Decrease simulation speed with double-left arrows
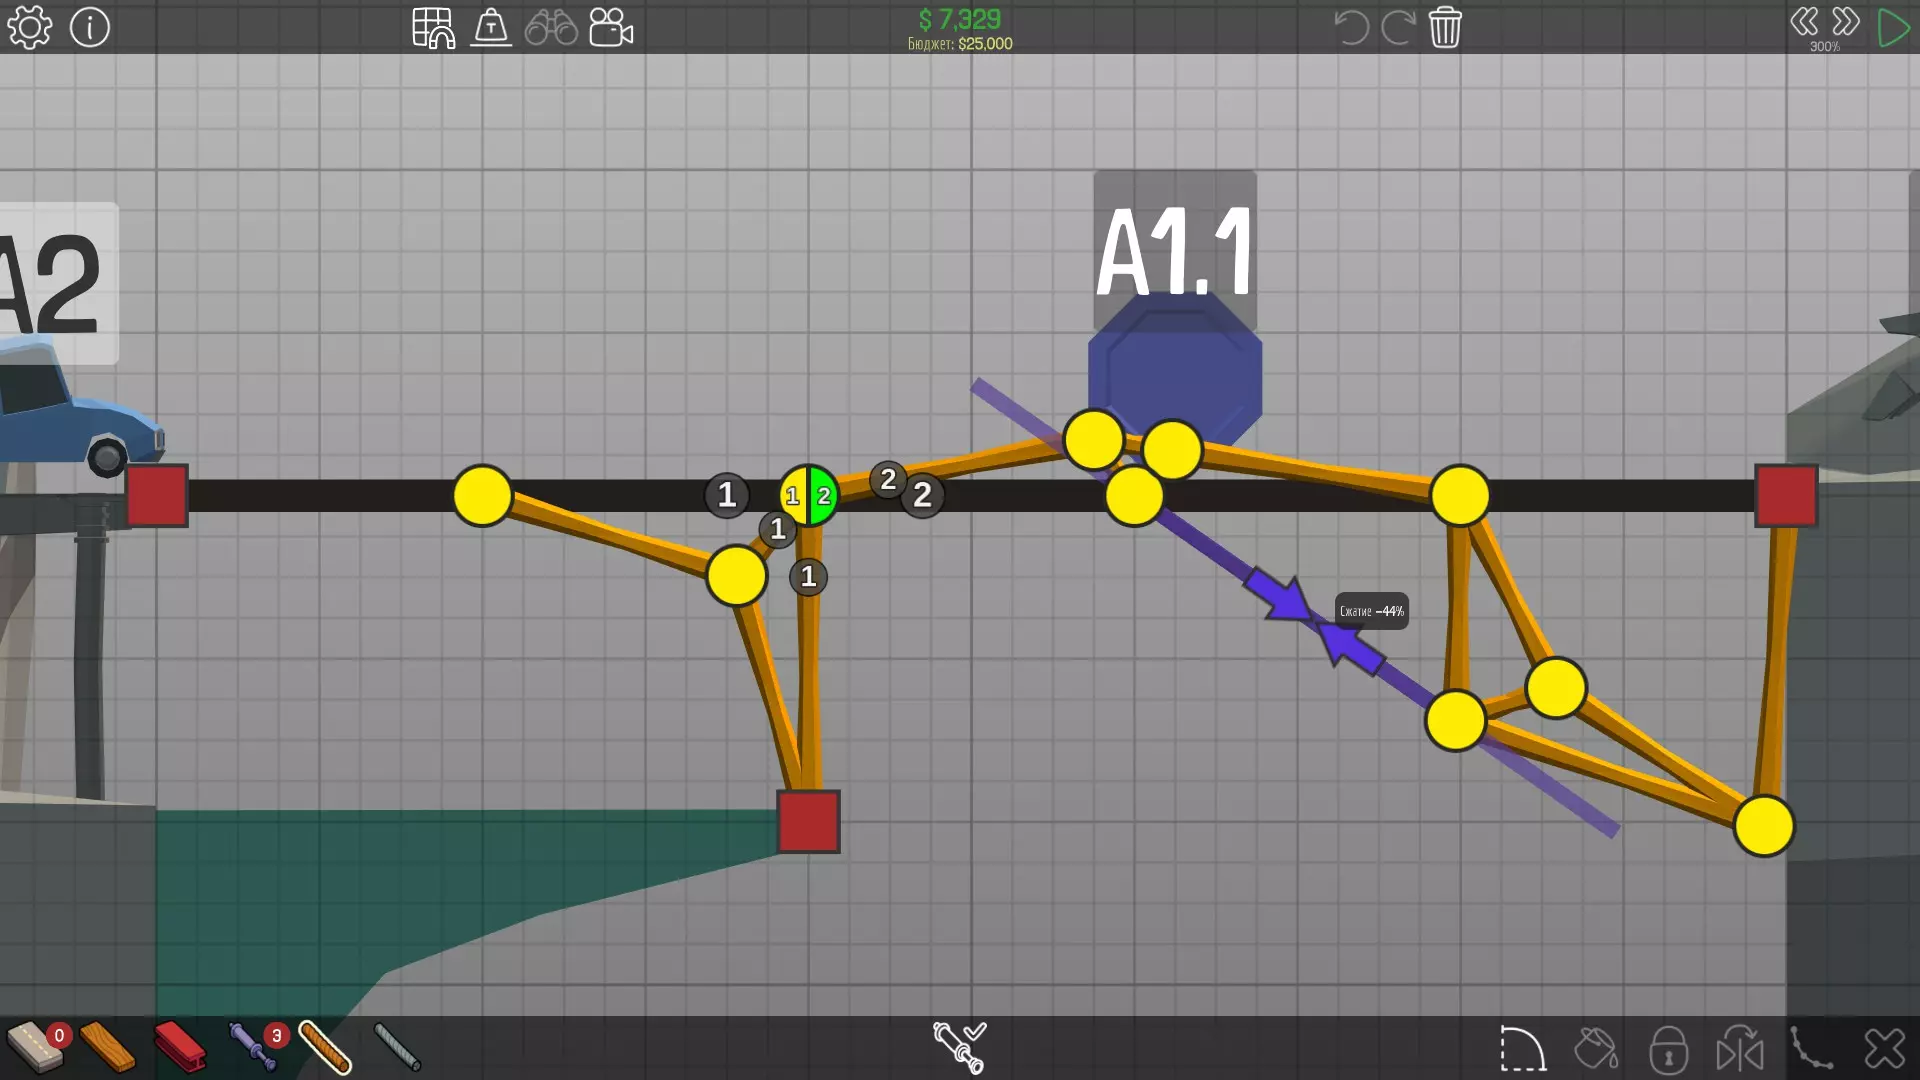The image size is (1920, 1080). (1804, 21)
